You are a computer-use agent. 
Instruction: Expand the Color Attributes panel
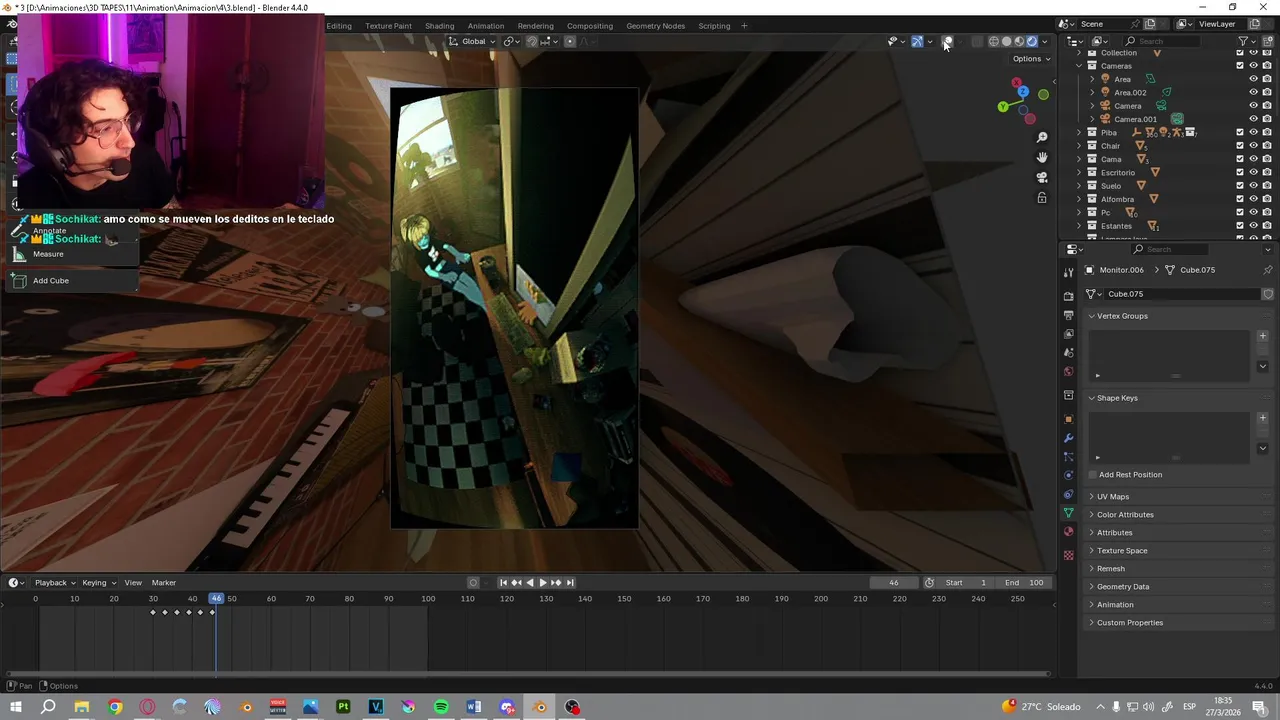click(1124, 515)
